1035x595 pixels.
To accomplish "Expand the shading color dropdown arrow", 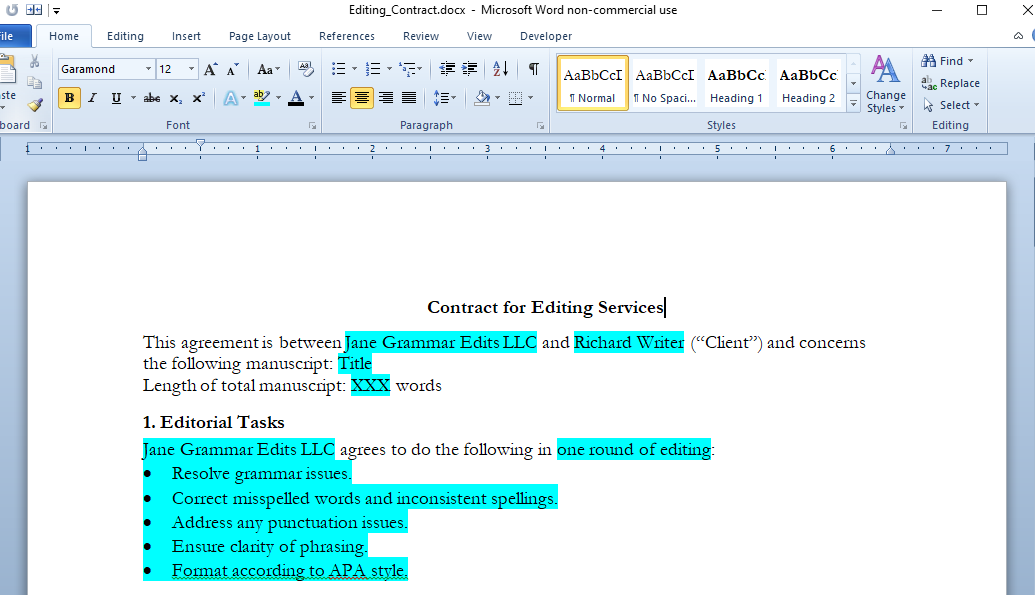I will (x=498, y=98).
